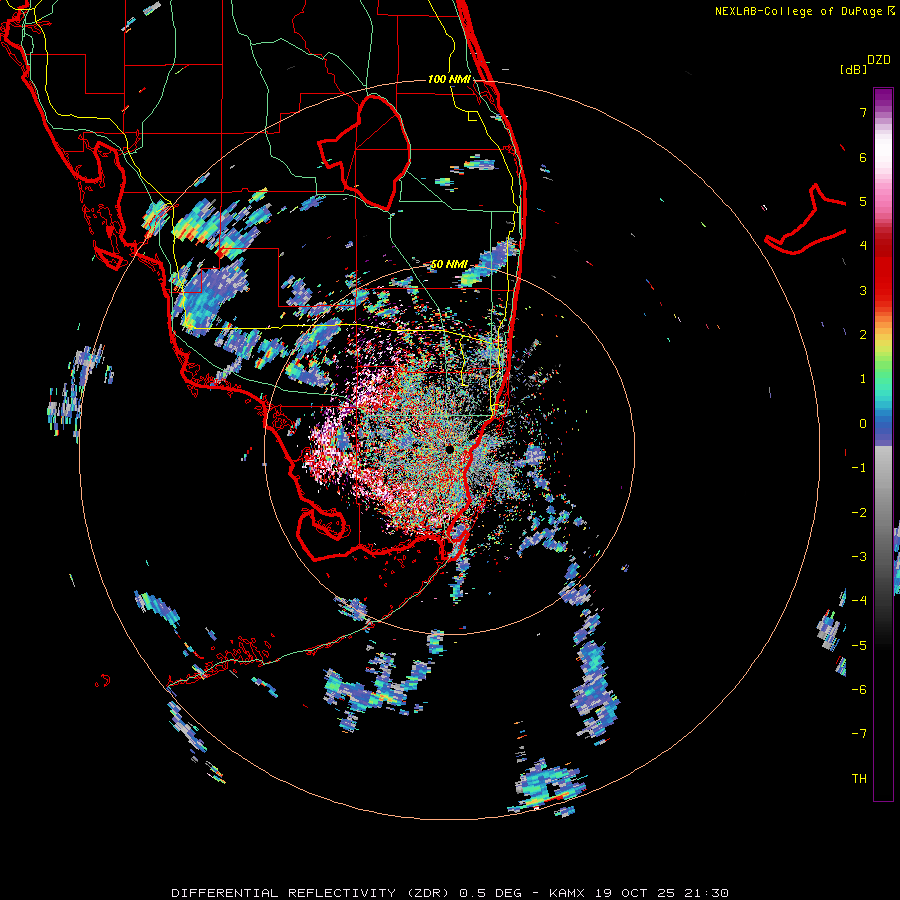Click the "7" value on the color scale

click(863, 112)
